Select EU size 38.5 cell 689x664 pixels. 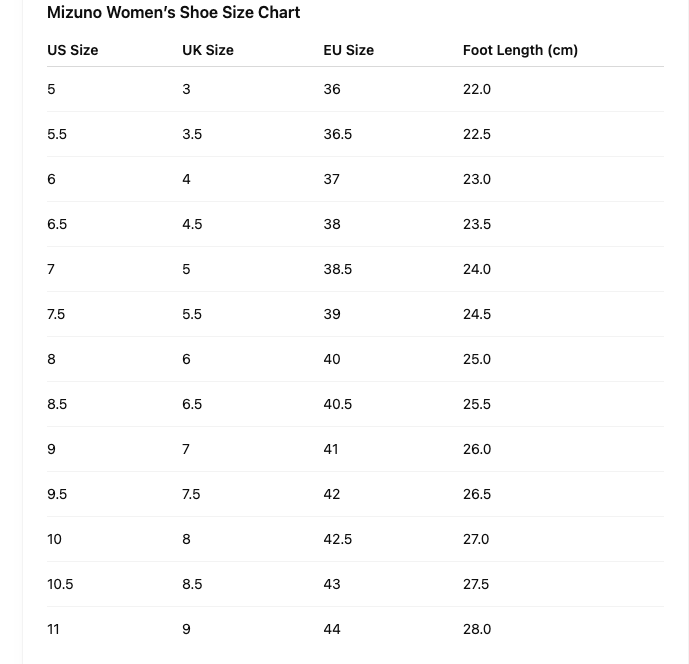coord(337,269)
